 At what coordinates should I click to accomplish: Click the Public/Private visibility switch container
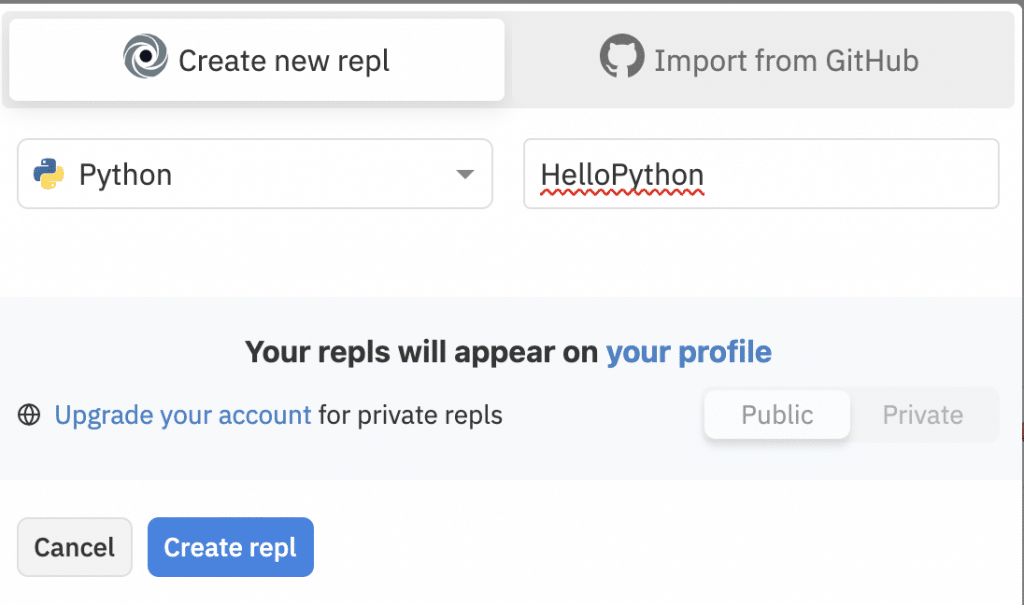pos(851,415)
